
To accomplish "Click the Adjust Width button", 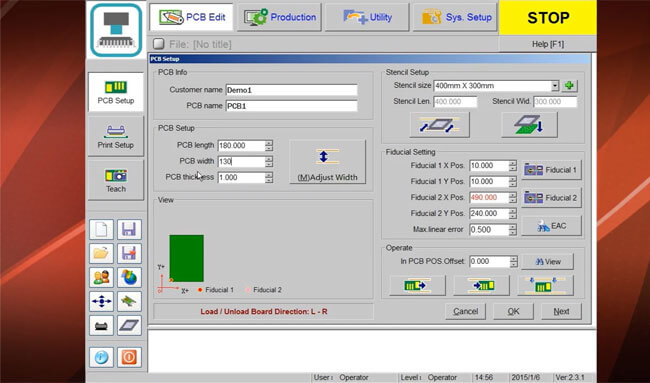I will 327,162.
